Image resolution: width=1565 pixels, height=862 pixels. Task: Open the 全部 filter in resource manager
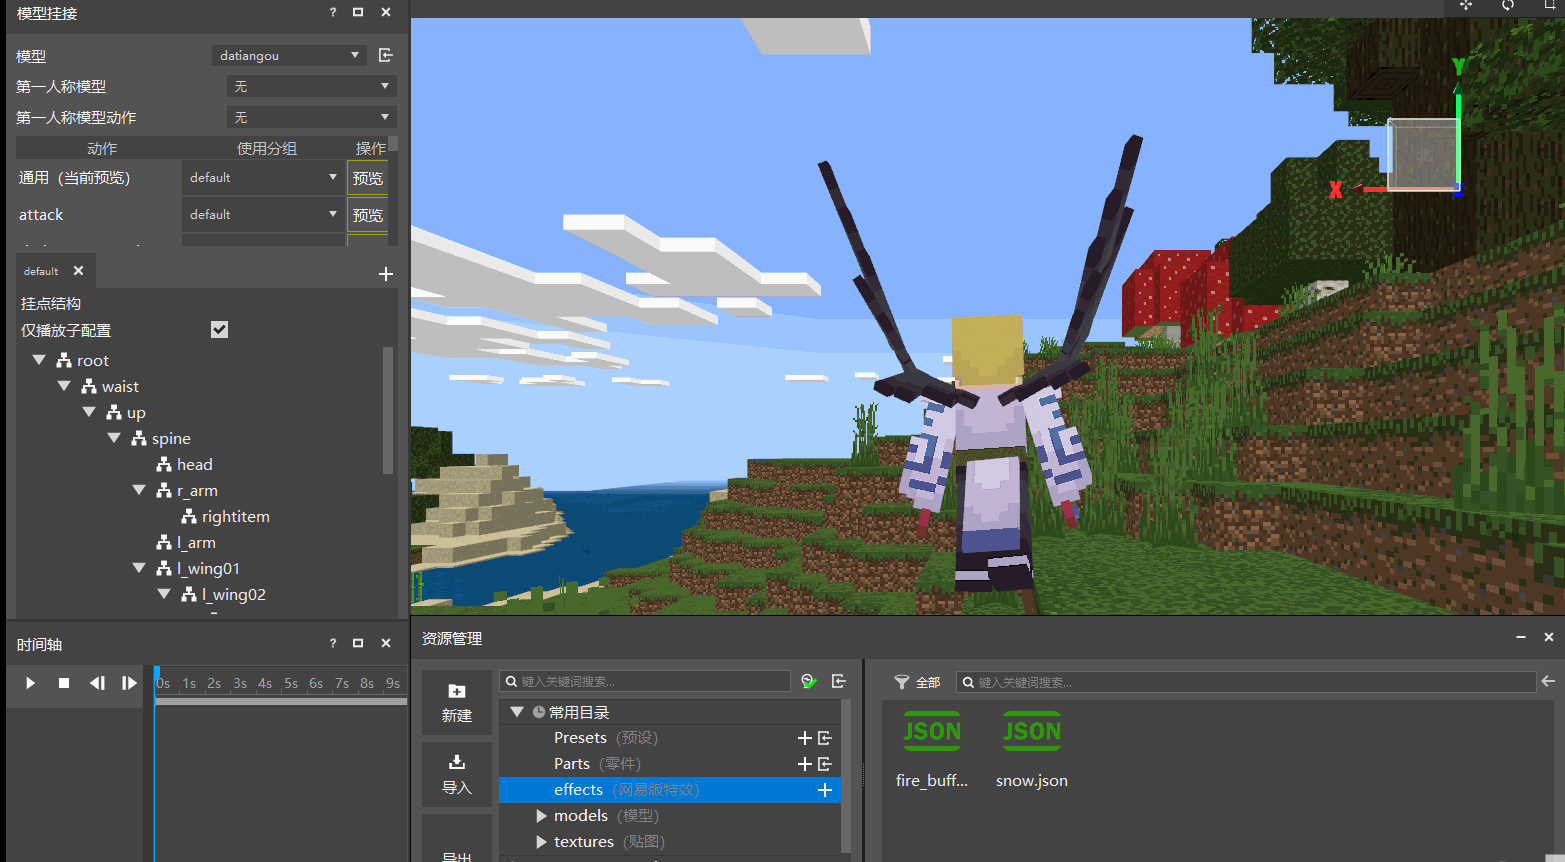click(917, 682)
